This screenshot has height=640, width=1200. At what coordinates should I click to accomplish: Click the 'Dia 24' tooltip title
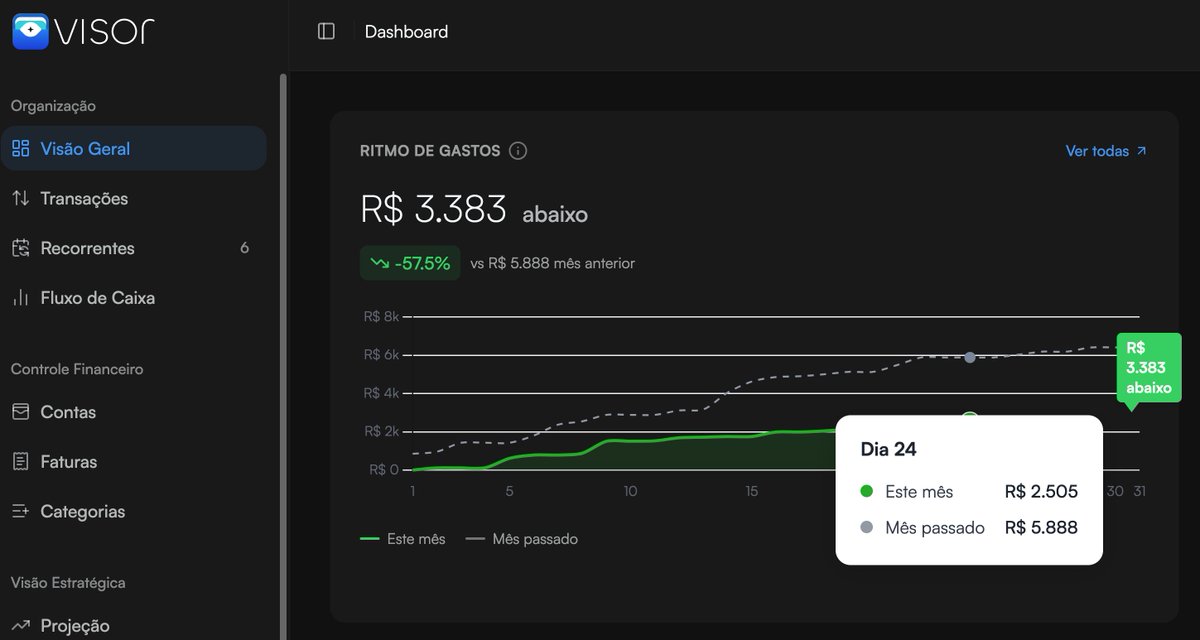(889, 449)
